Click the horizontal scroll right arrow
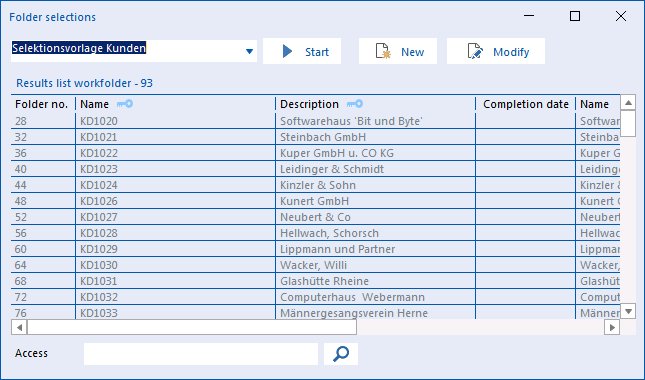The width and height of the screenshot is (645, 380). click(612, 327)
